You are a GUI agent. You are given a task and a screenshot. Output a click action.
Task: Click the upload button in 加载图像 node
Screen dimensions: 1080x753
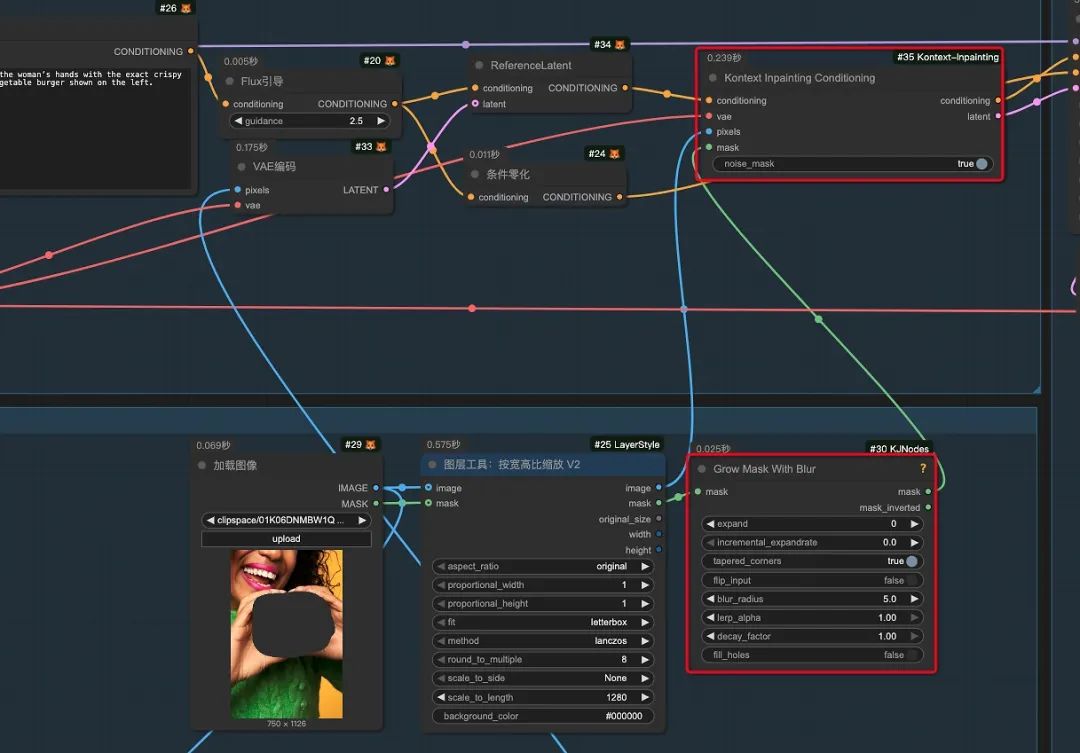coord(286,539)
